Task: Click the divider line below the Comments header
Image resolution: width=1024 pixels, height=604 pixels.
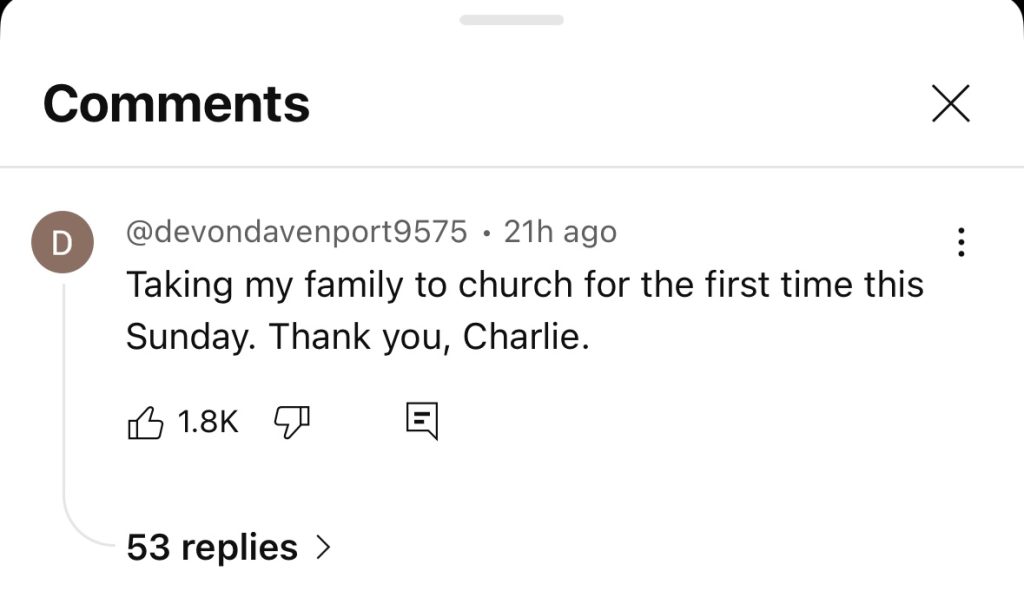Action: coord(512,166)
